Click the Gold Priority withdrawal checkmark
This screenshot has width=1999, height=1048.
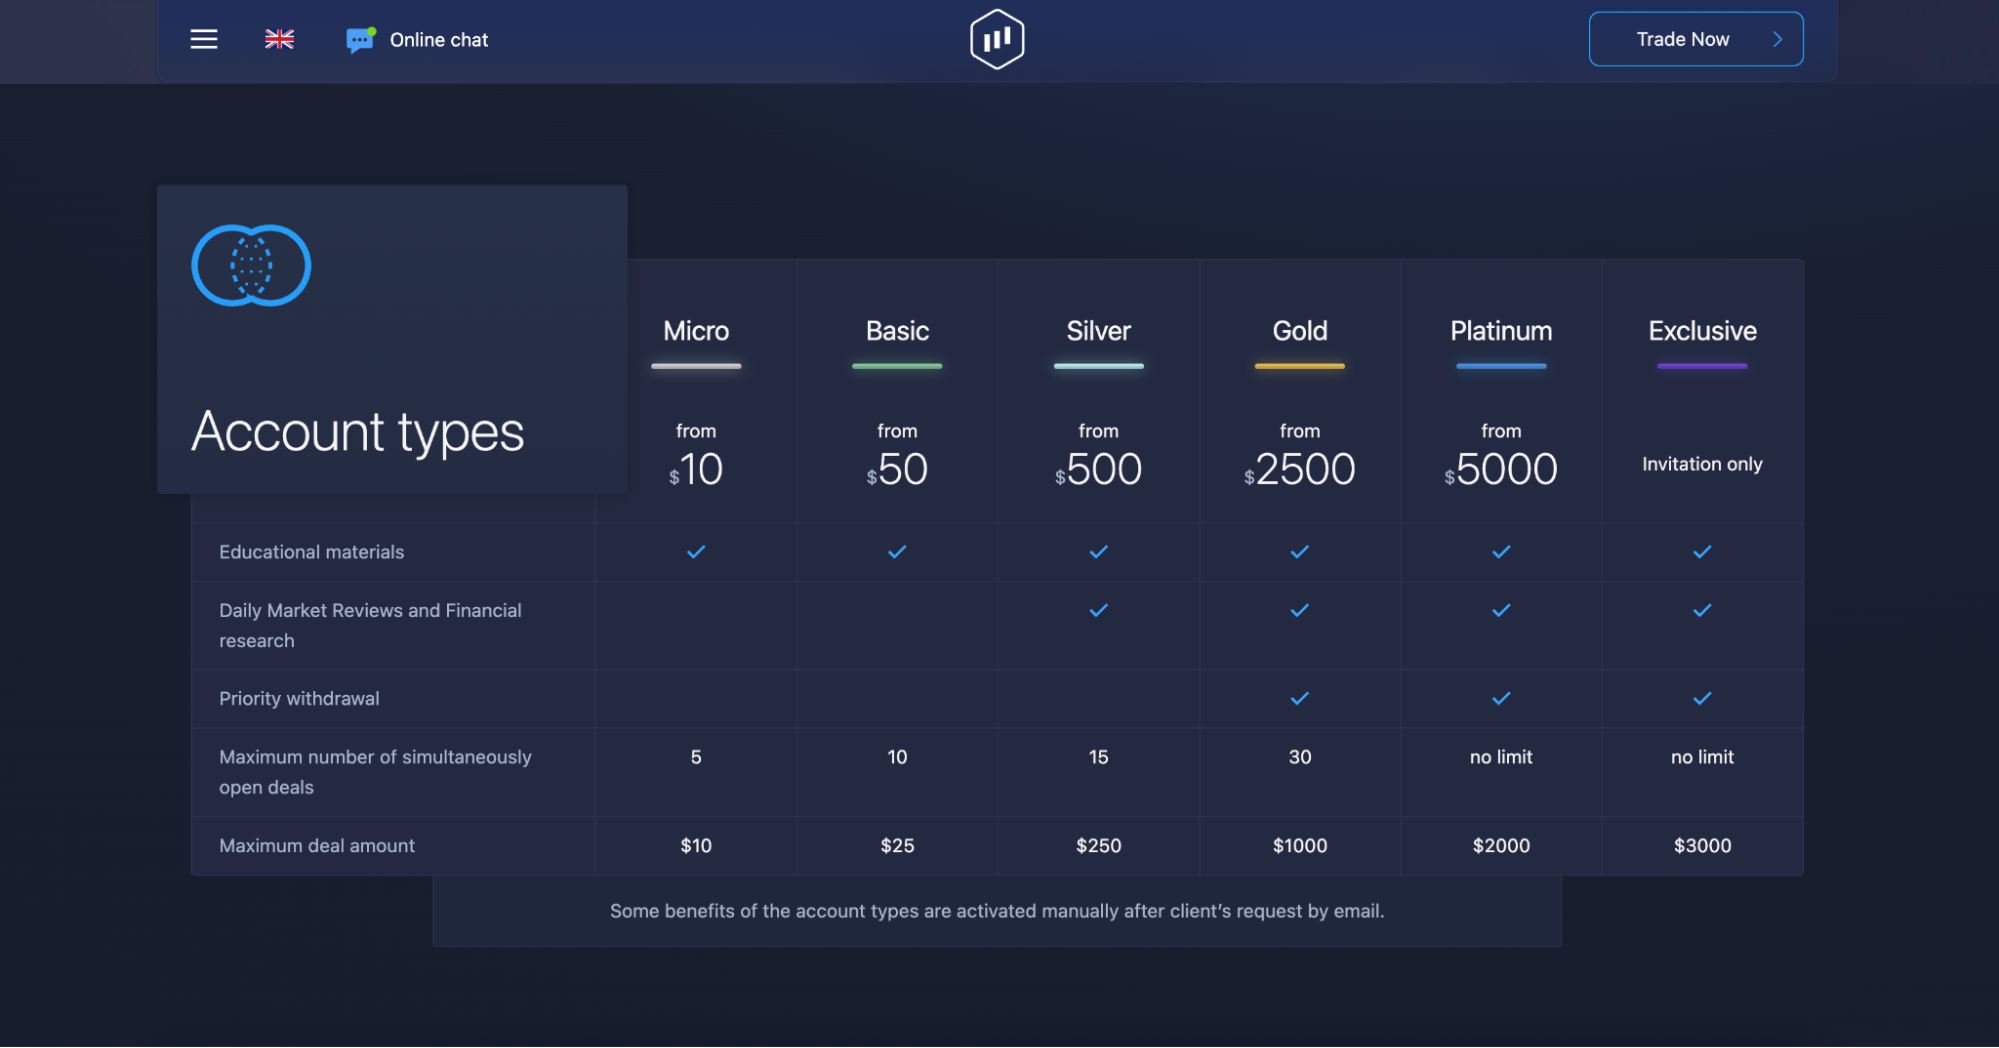click(x=1299, y=699)
